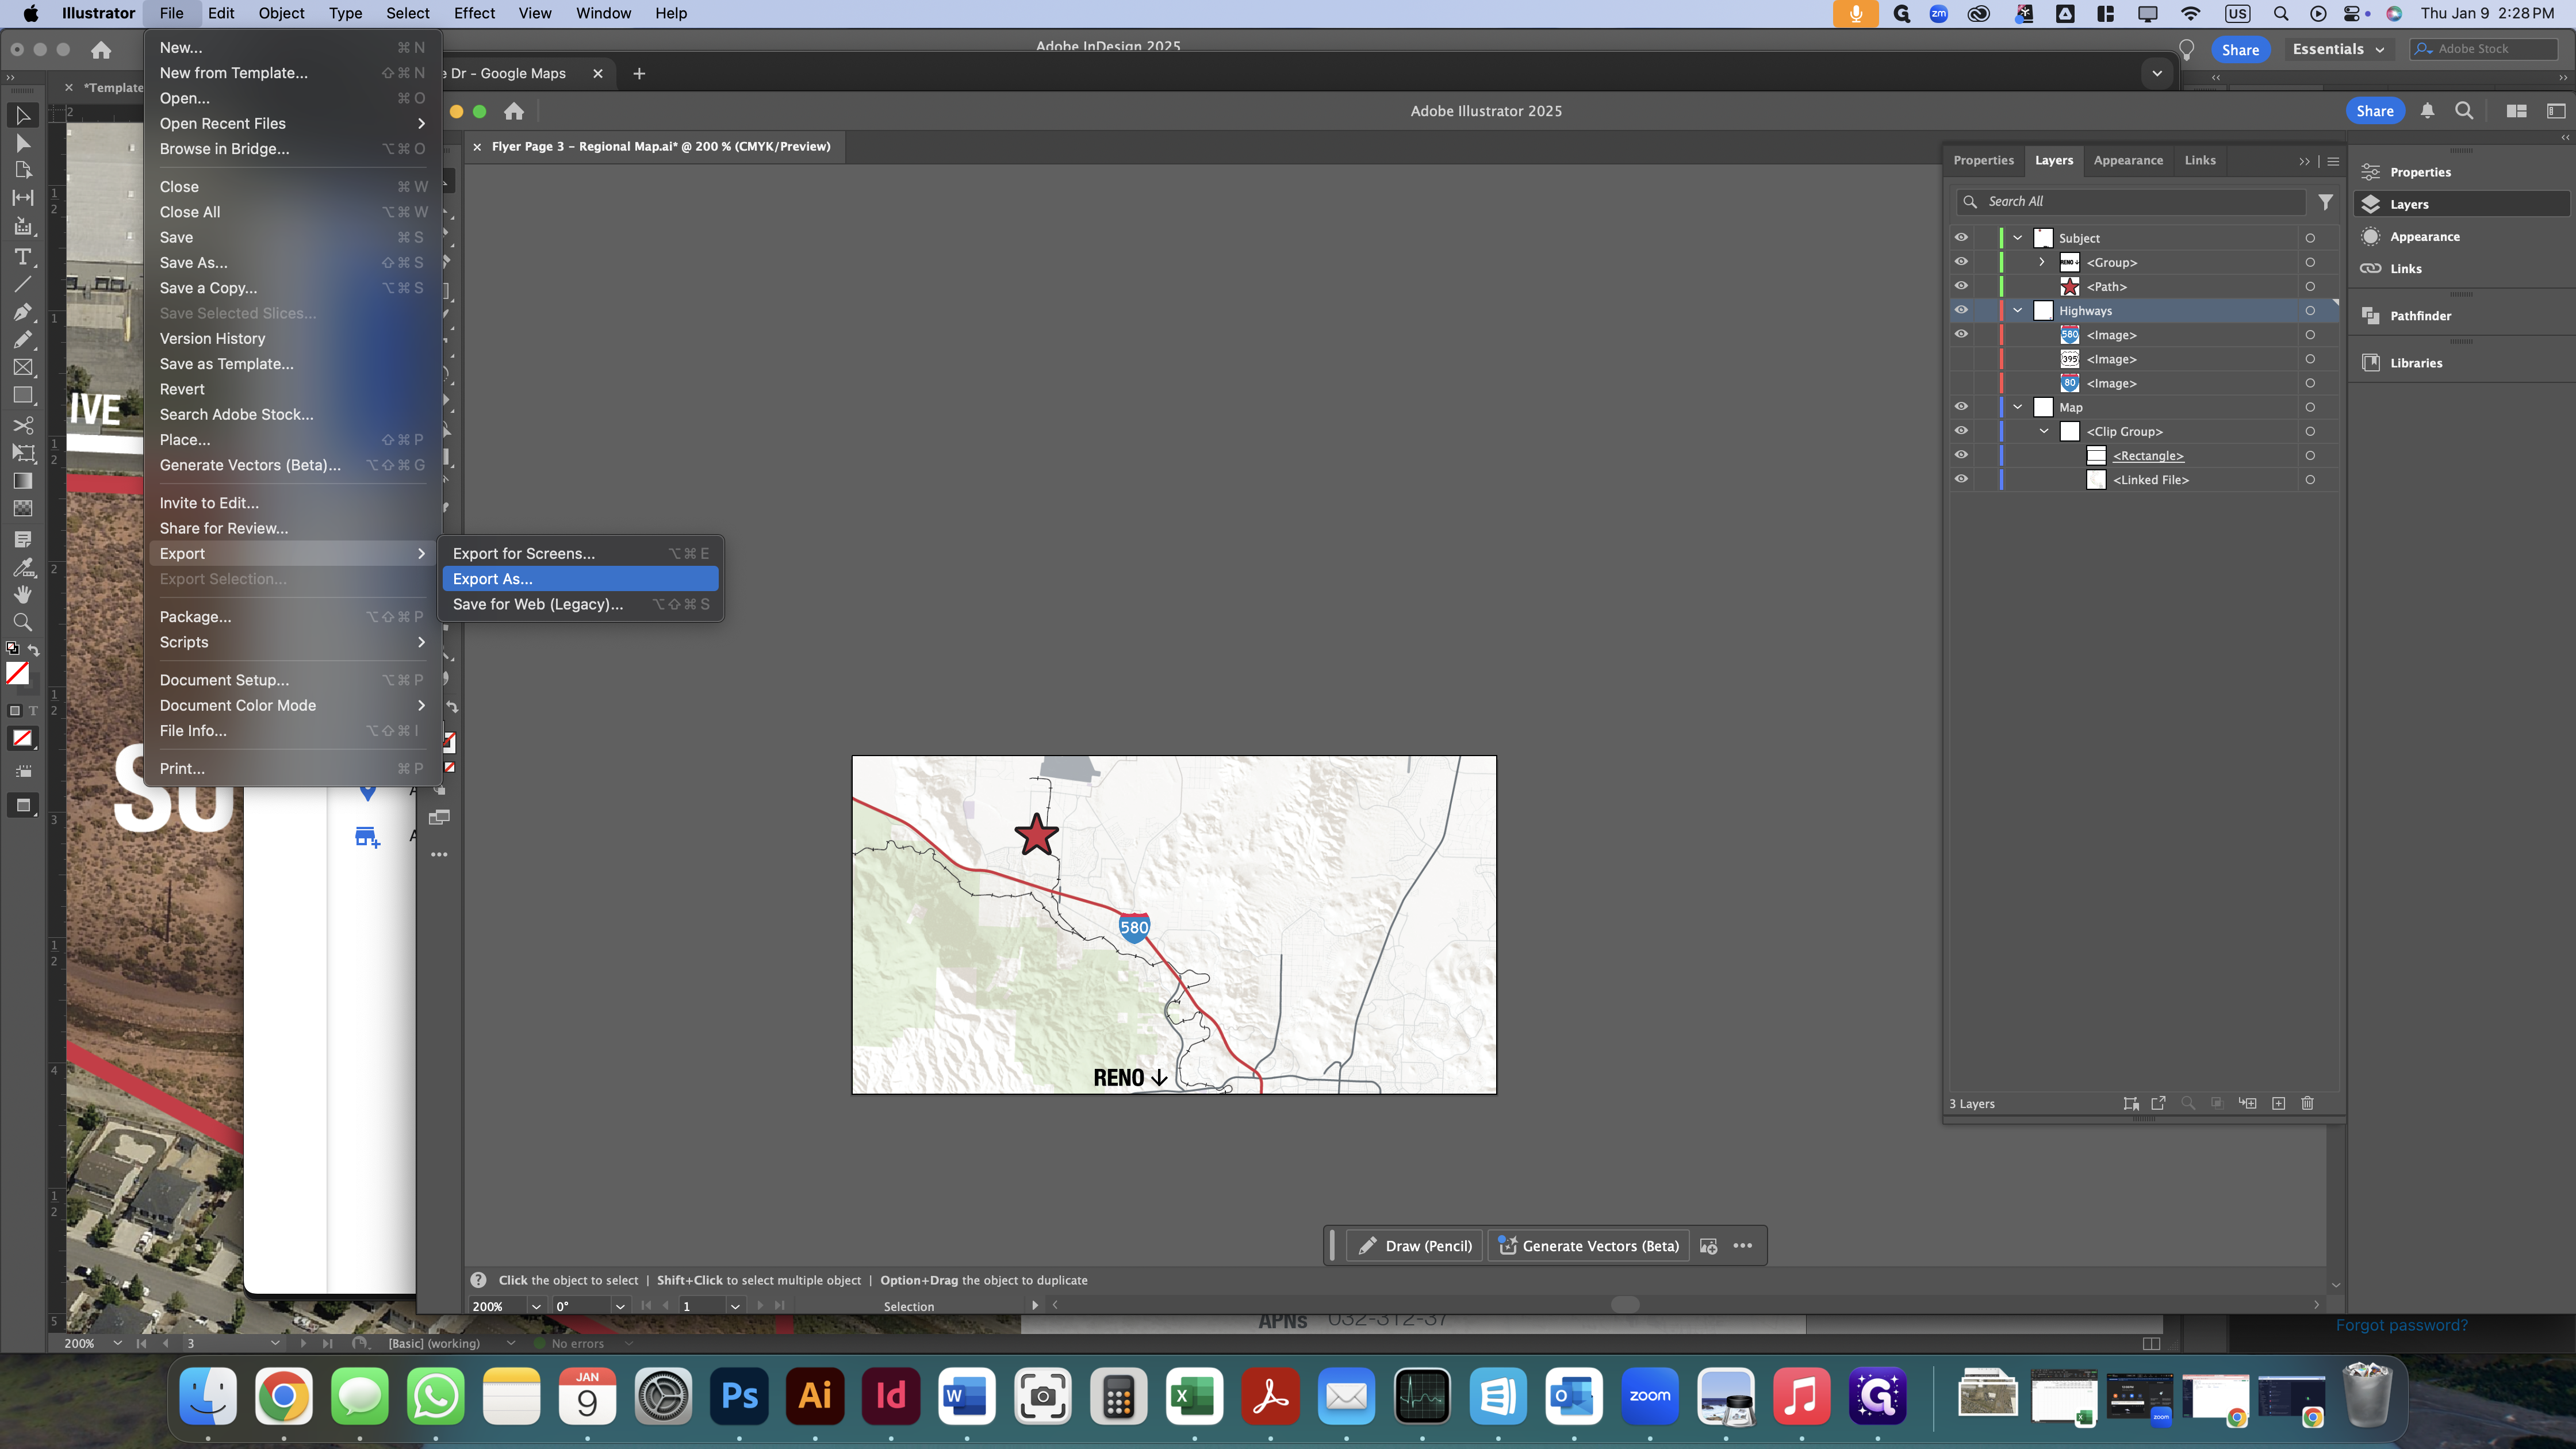Open the Layers panel hamburger menu

[2333, 161]
